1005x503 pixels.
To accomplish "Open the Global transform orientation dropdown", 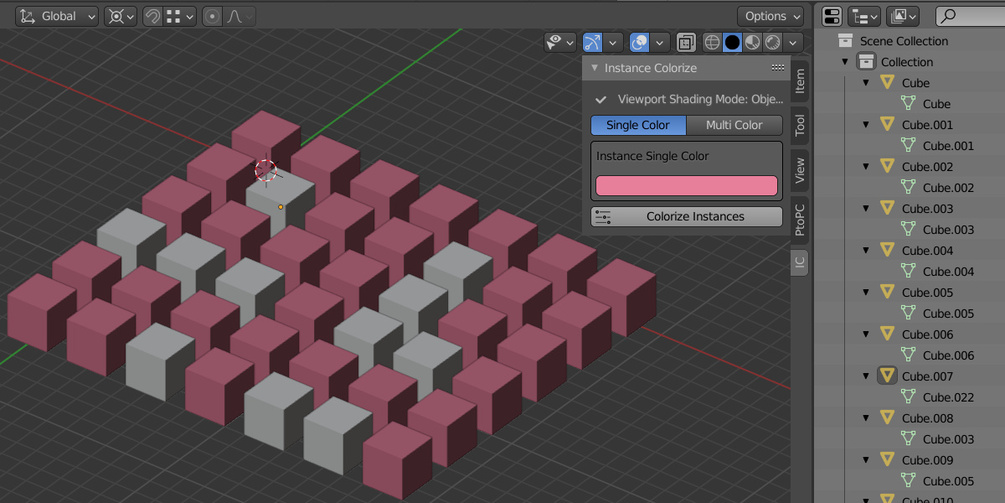I will tap(56, 17).
